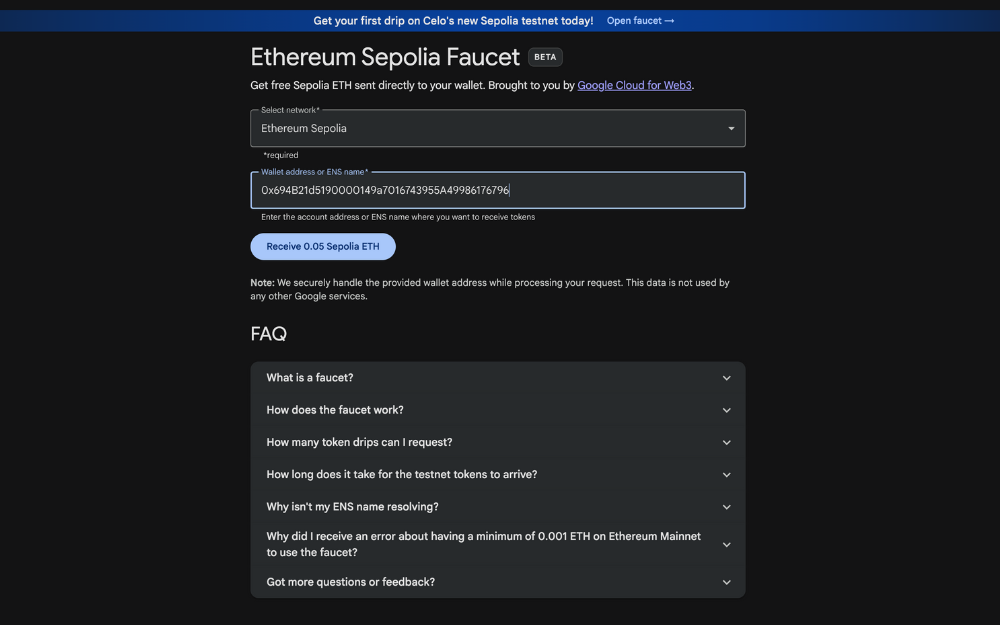Click the 'How long does it take' question text

[401, 475]
